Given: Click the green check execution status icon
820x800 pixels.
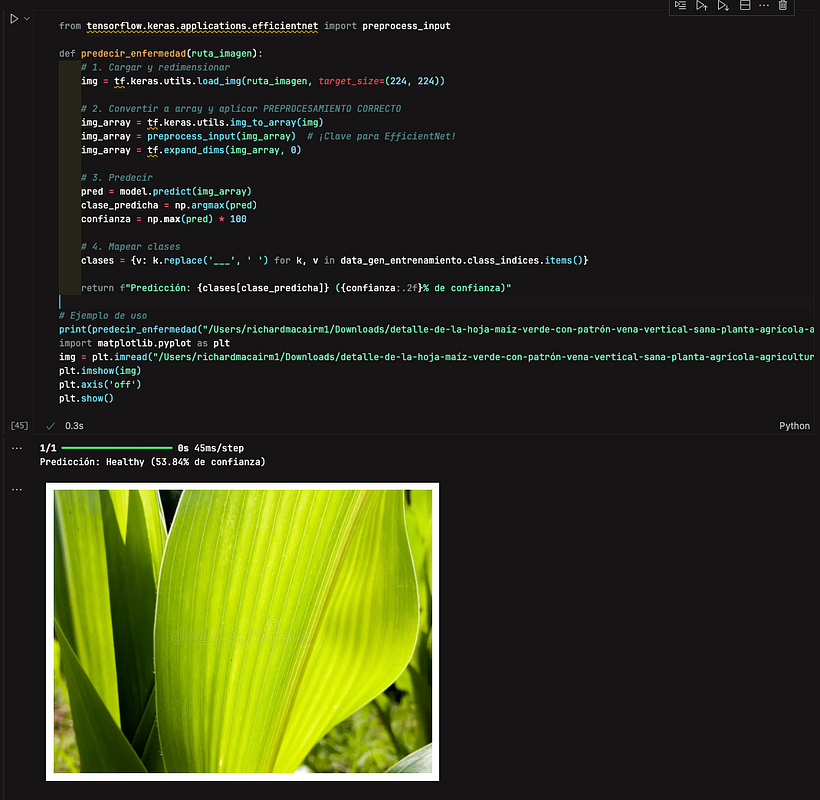Looking at the screenshot, I should point(50,426).
